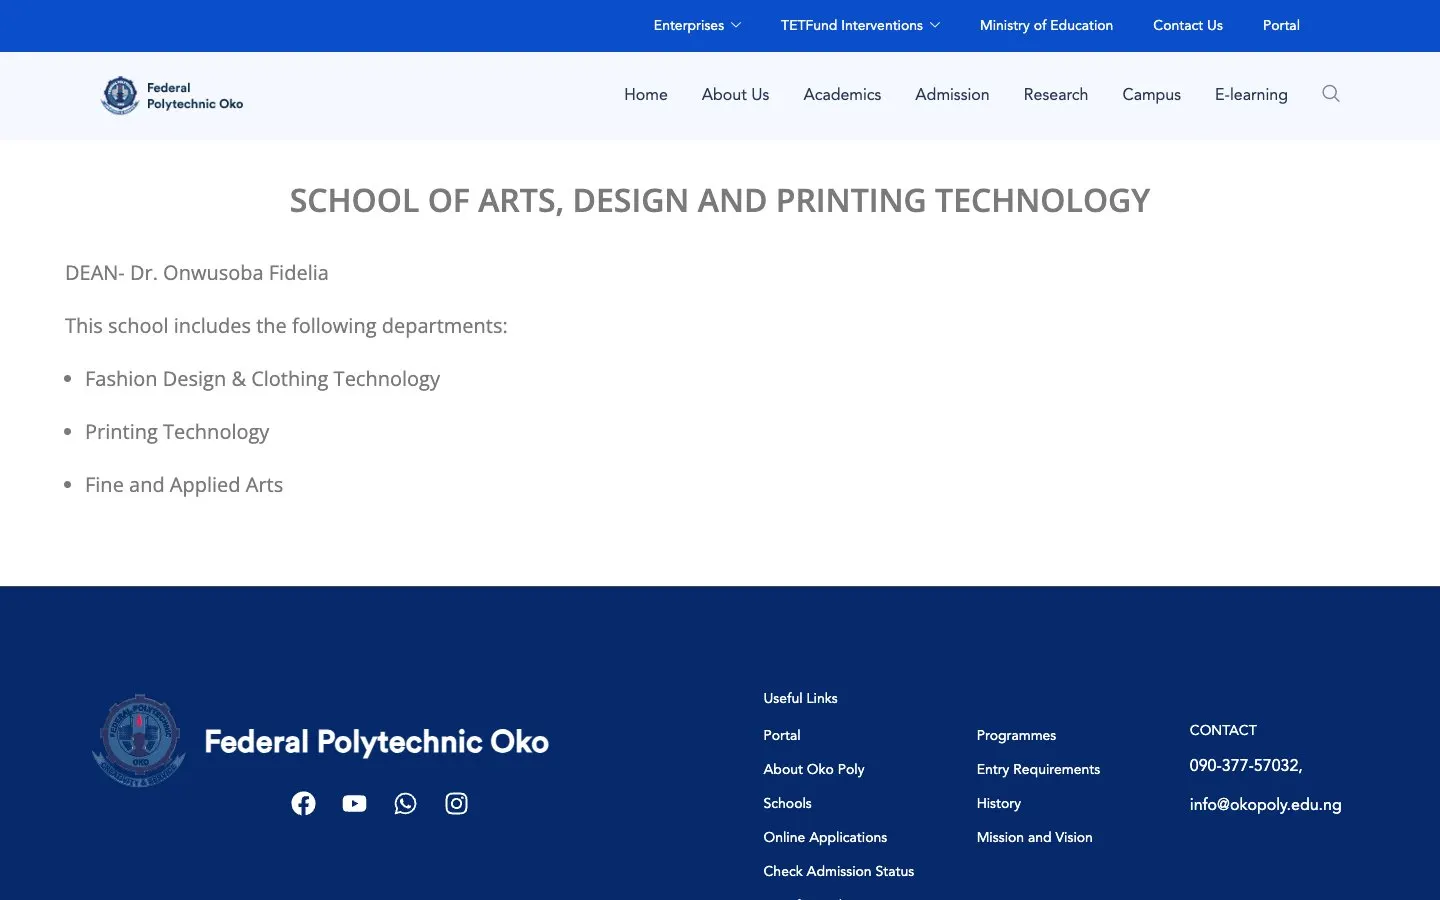Click the DEAN- Dr. Onwusoba Fidelia line

tap(197, 273)
